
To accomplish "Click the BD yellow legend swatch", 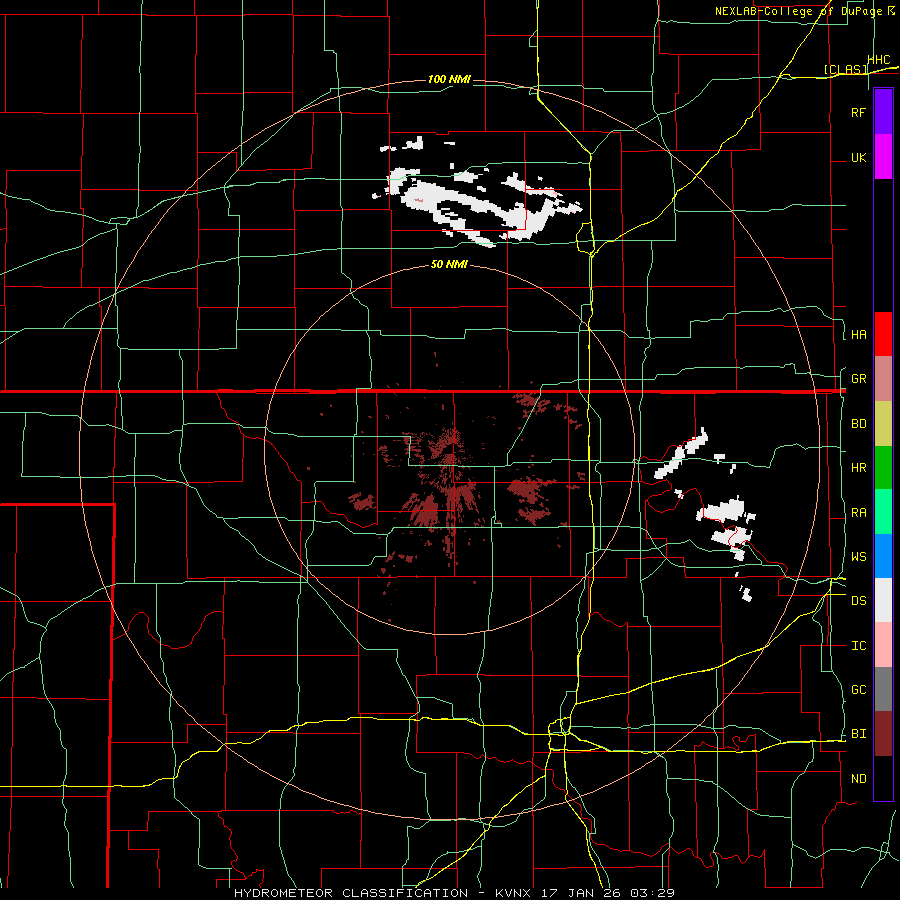I will pyautogui.click(x=883, y=424).
